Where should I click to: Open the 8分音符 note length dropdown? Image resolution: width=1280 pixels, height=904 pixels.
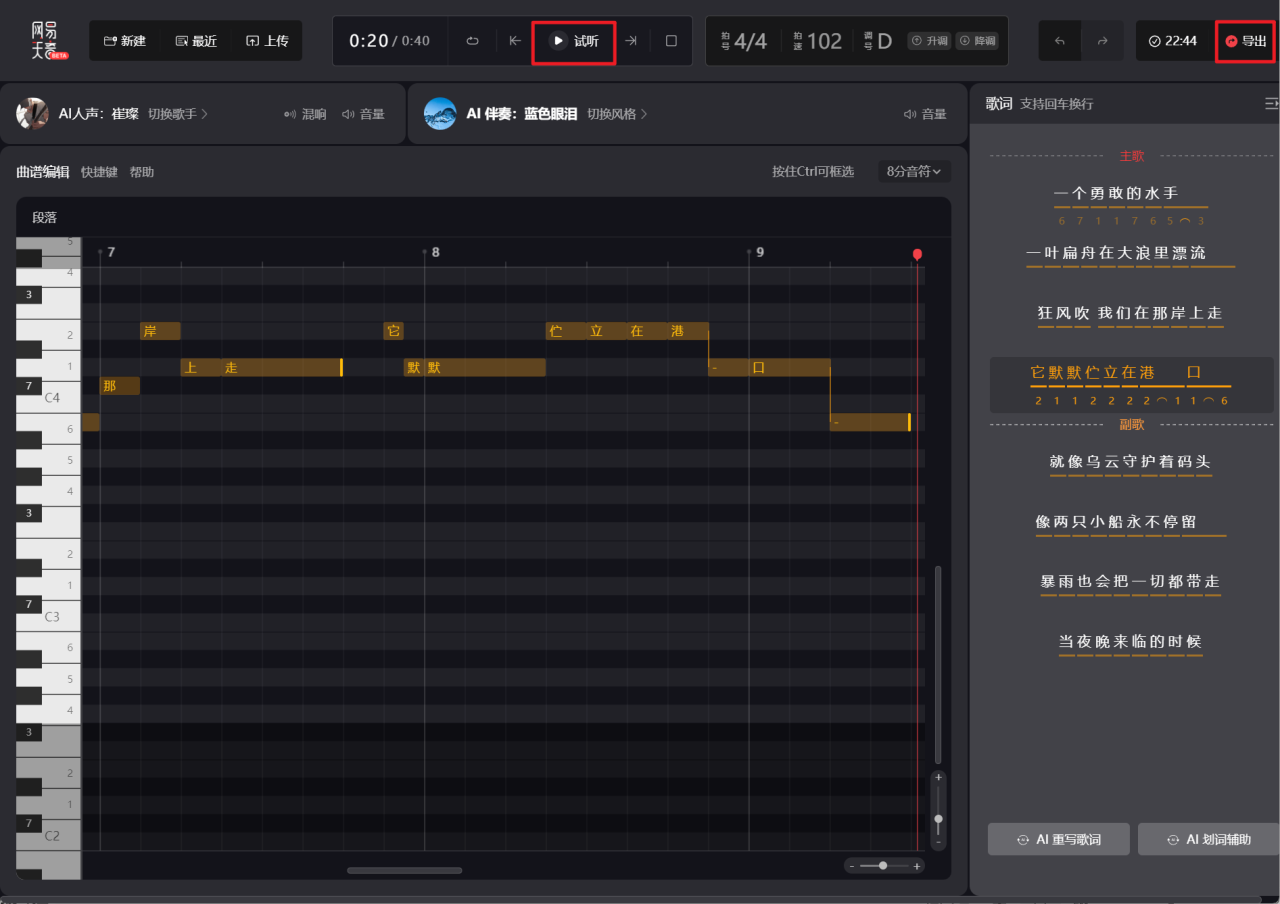[914, 172]
